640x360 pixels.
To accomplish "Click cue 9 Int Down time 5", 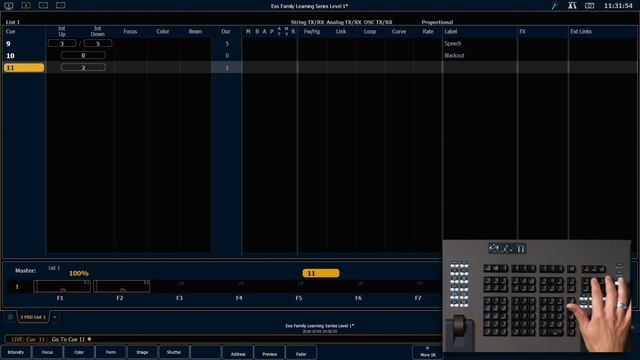I will [98, 43].
